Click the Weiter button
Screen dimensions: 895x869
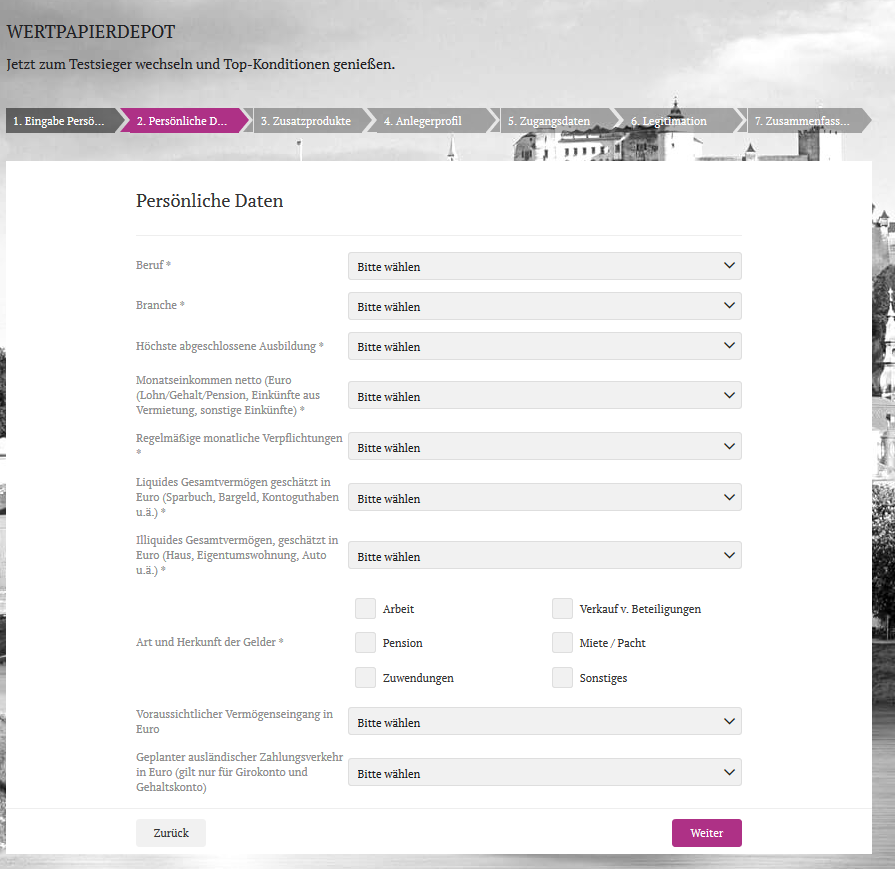click(706, 832)
